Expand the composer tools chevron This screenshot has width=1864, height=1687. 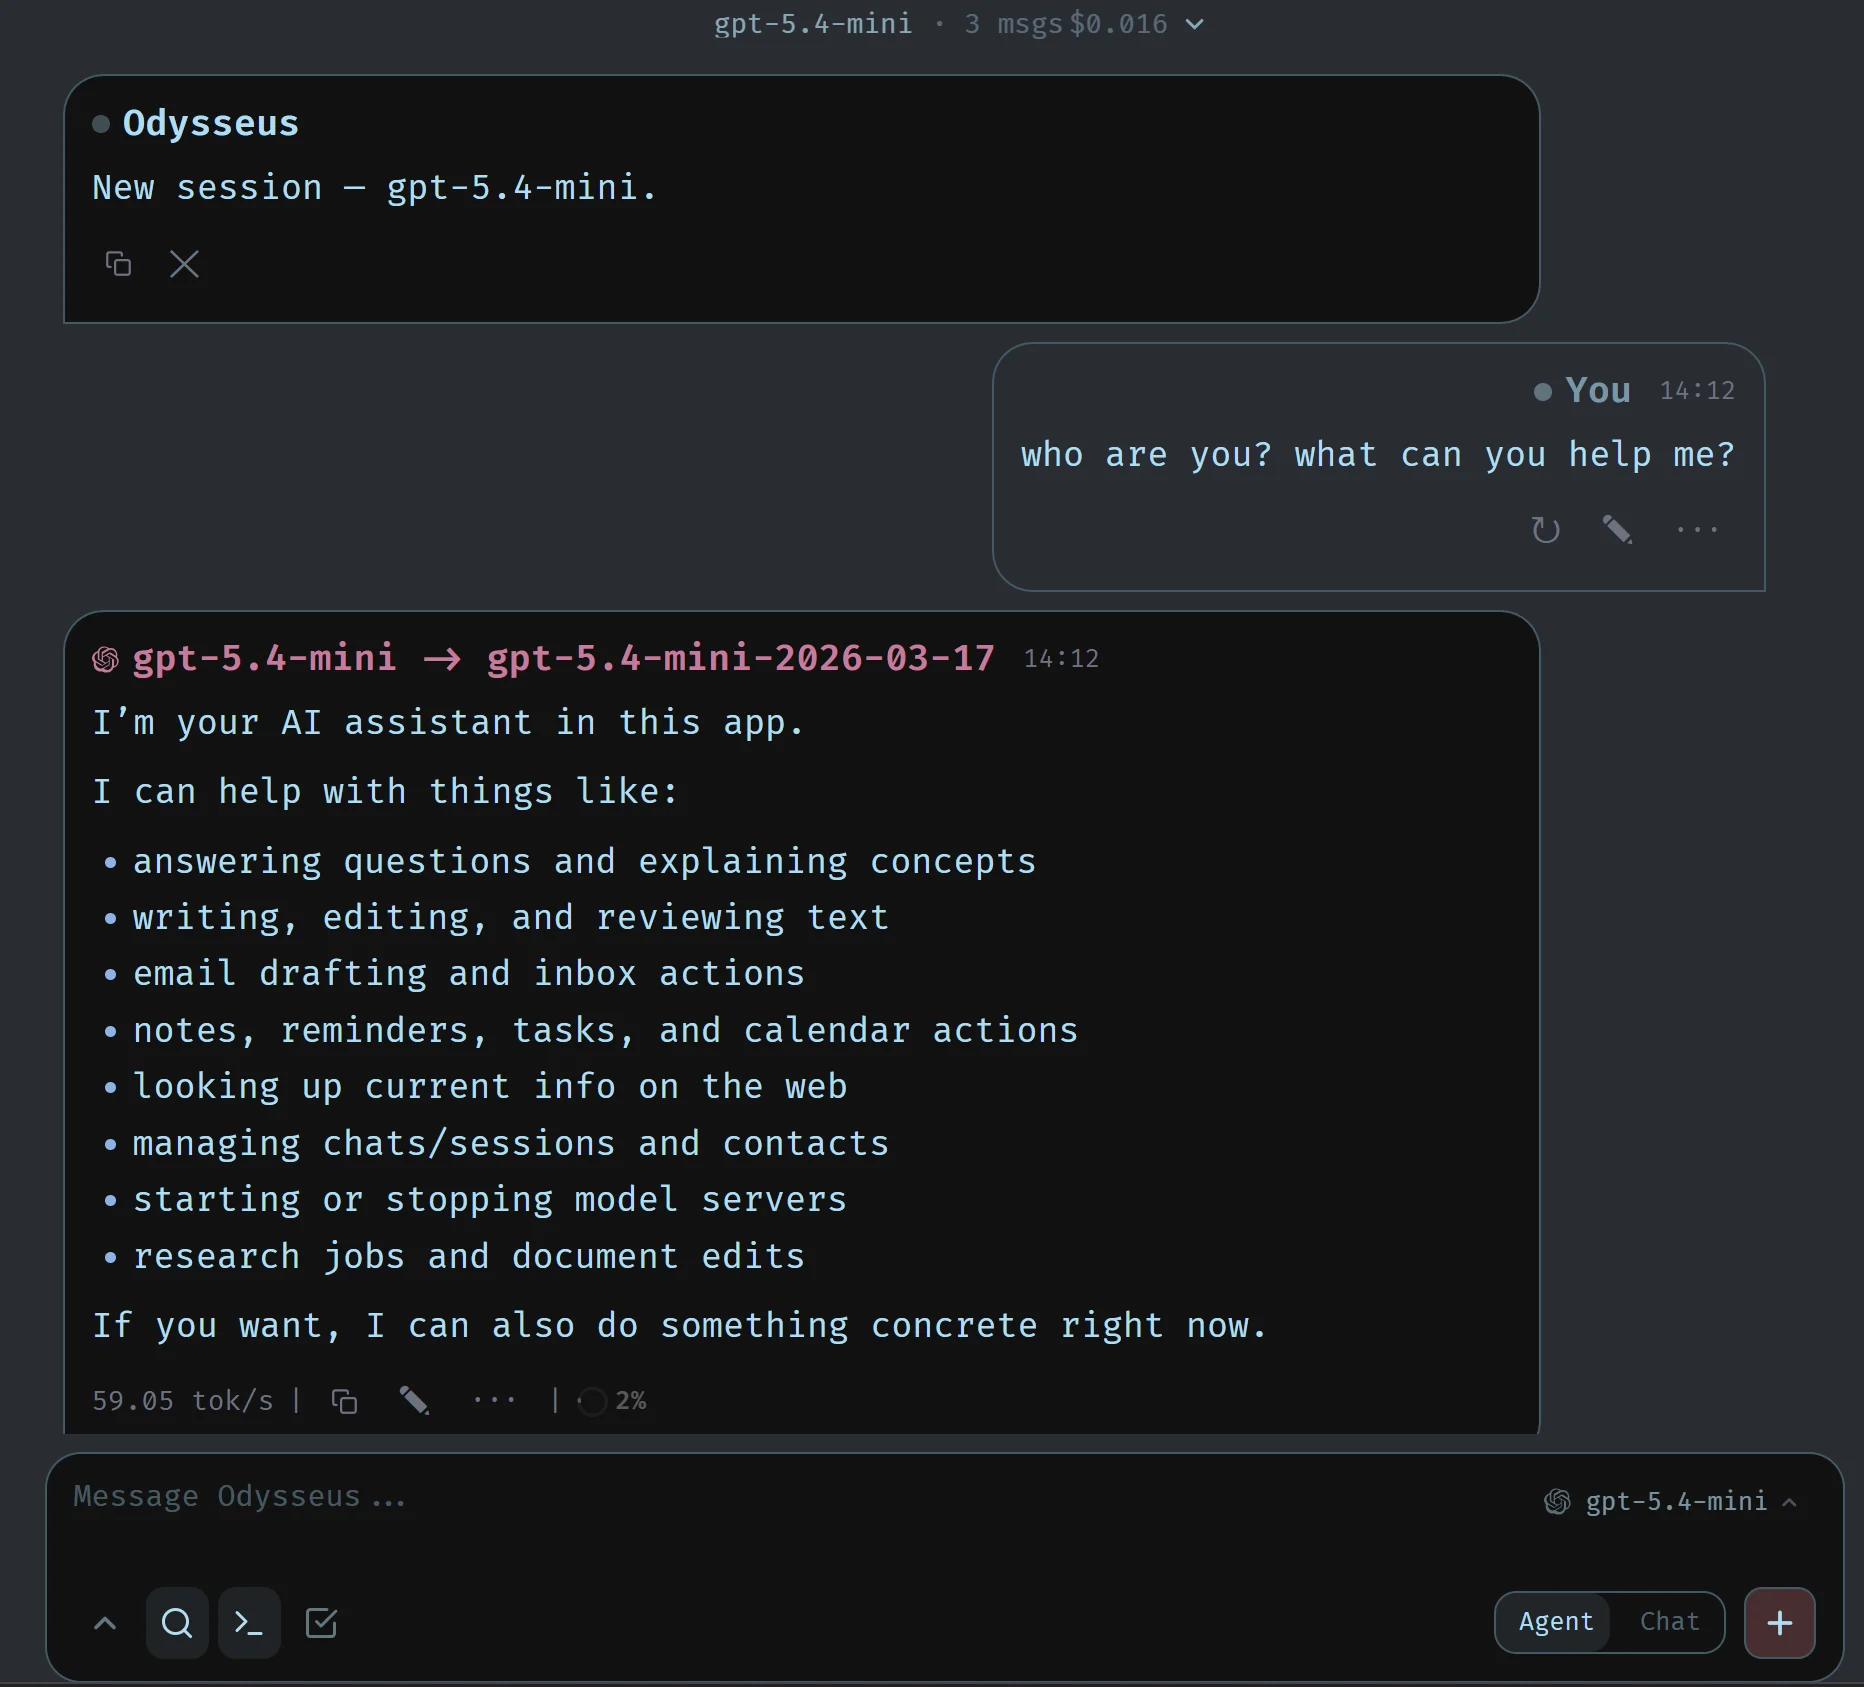105,1623
